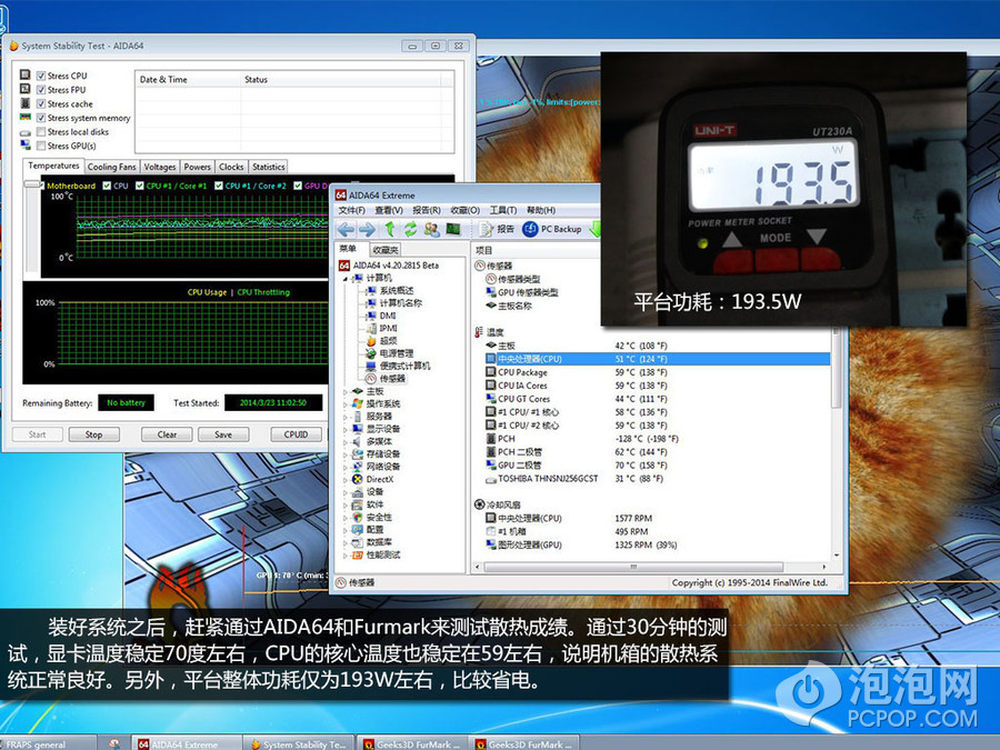Refresh the AIDA64 sensor page
This screenshot has height=750, width=1000.
(410, 229)
